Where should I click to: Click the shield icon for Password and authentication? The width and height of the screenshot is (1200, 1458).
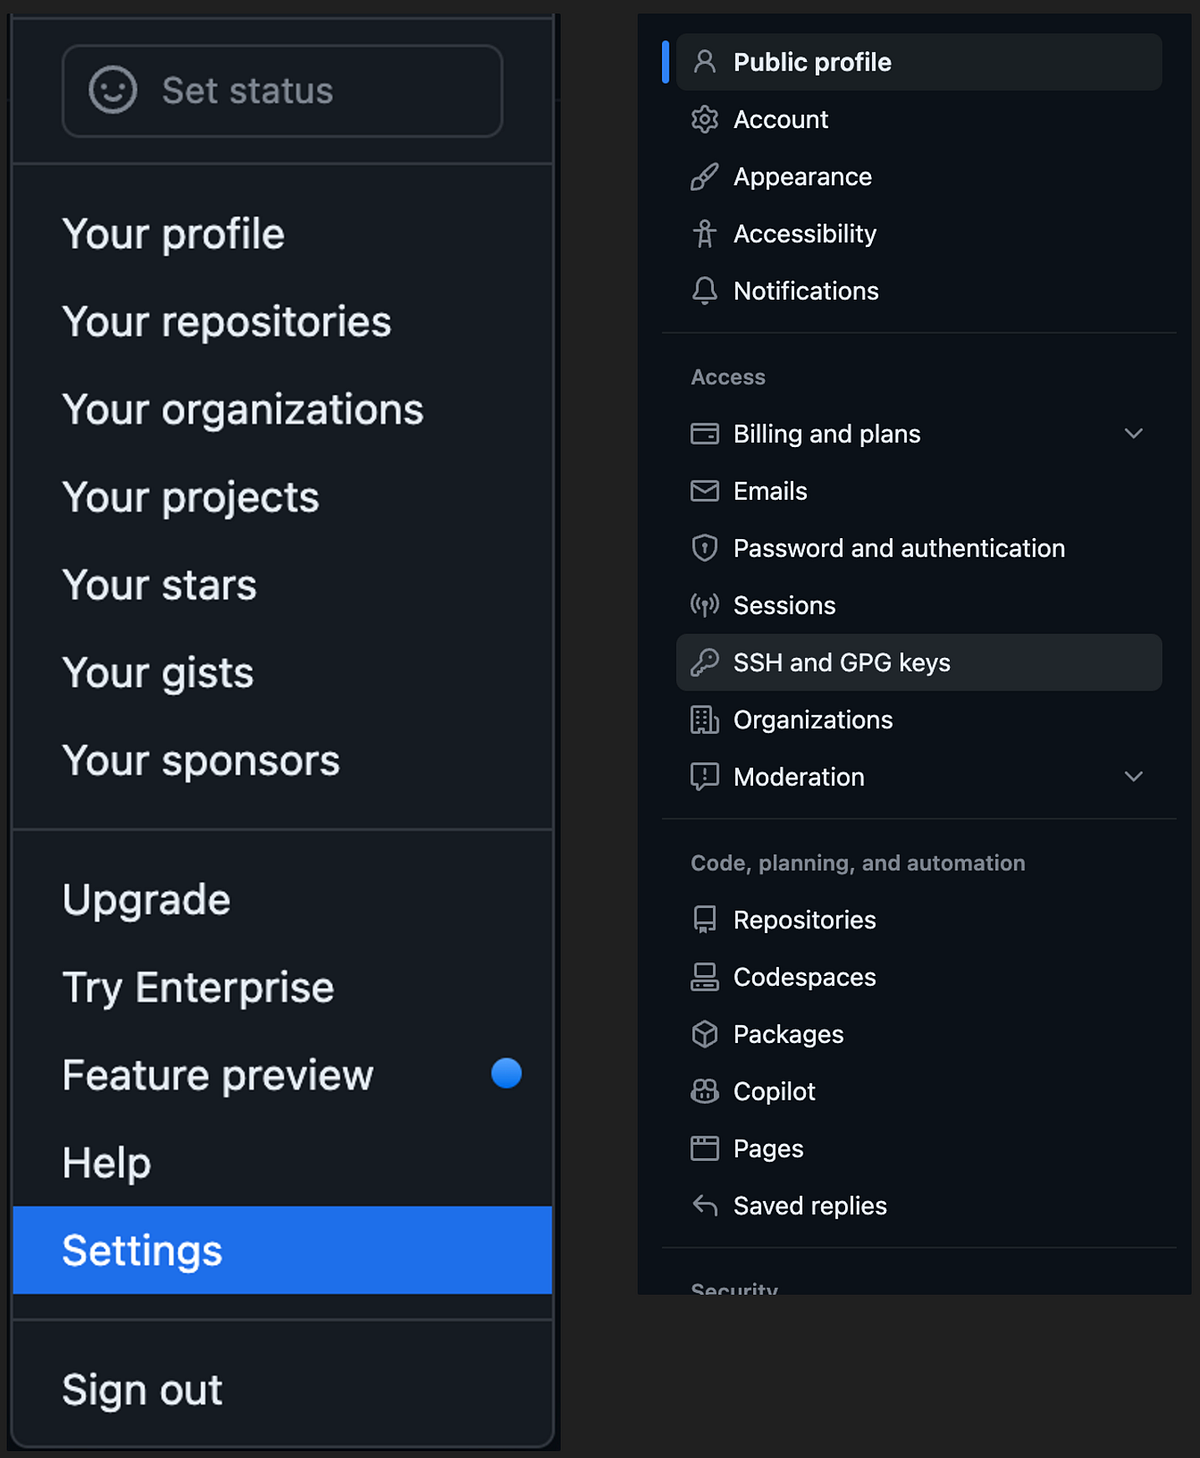pos(705,548)
